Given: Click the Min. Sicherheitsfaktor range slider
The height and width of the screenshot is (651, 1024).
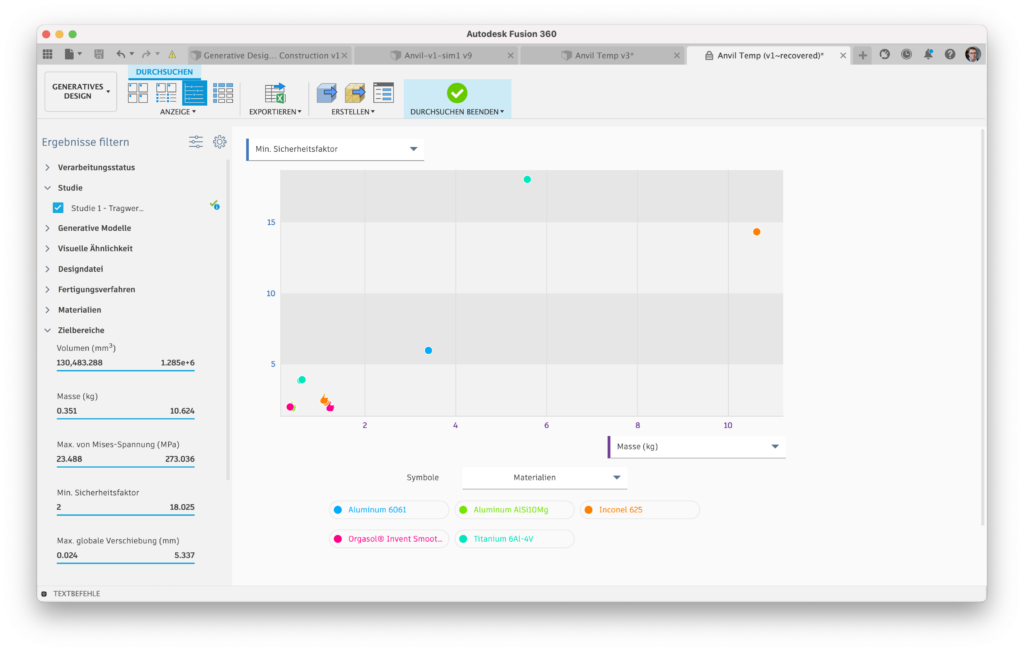Looking at the screenshot, I should click(125, 515).
